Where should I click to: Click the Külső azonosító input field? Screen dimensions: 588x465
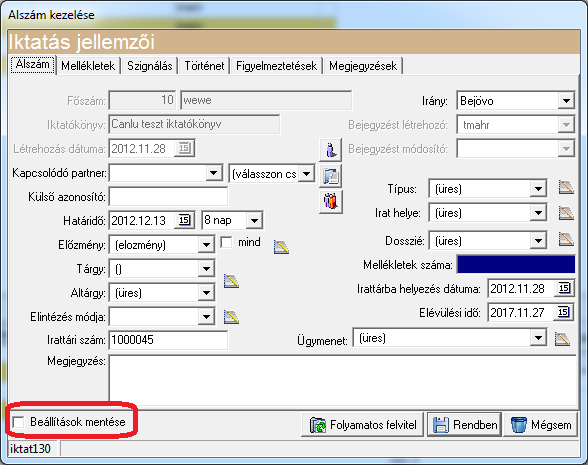[168, 196]
